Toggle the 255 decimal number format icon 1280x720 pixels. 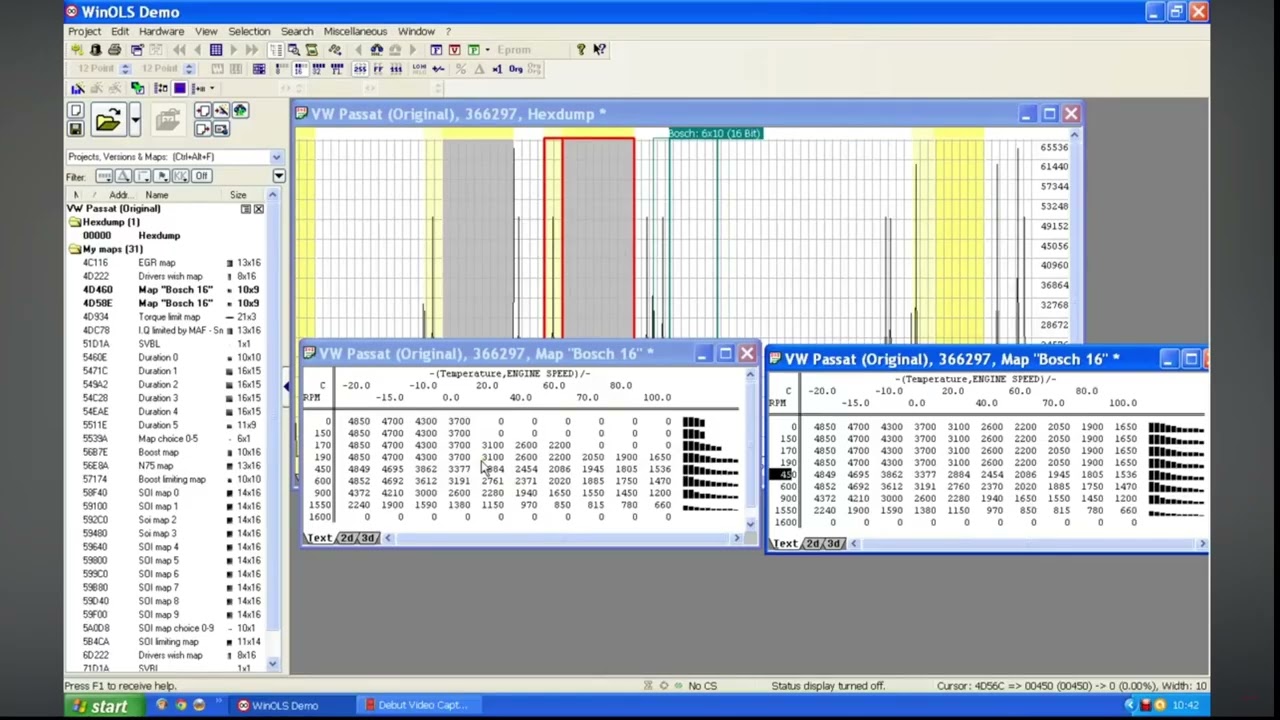pyautogui.click(x=360, y=68)
